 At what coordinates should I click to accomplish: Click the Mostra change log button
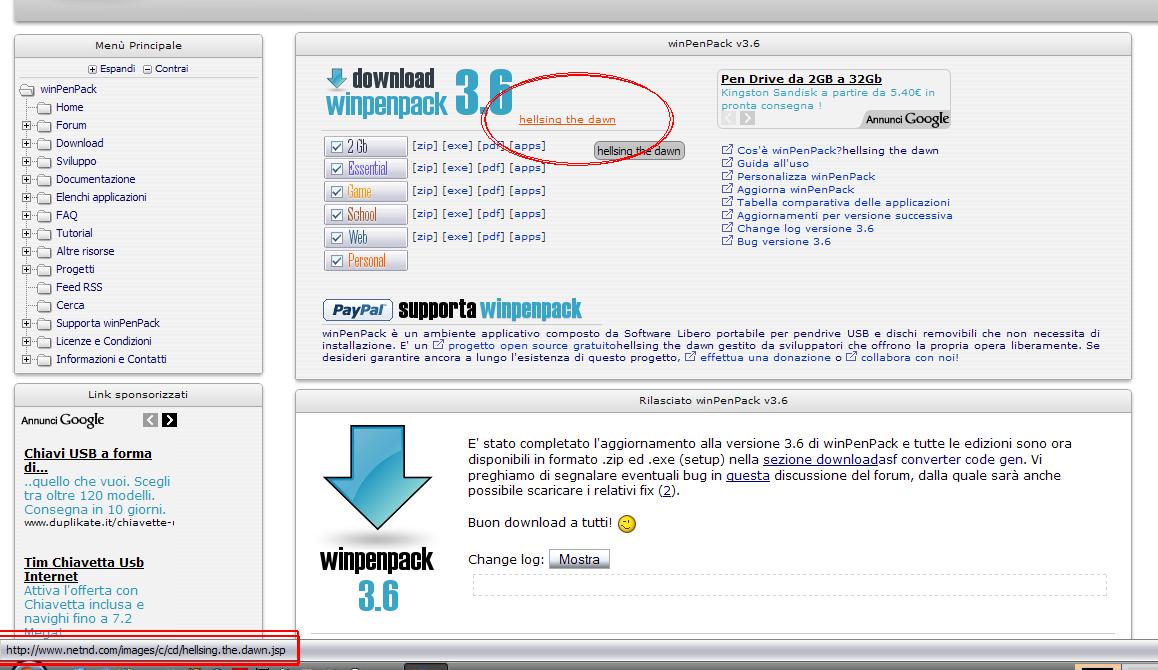579,560
